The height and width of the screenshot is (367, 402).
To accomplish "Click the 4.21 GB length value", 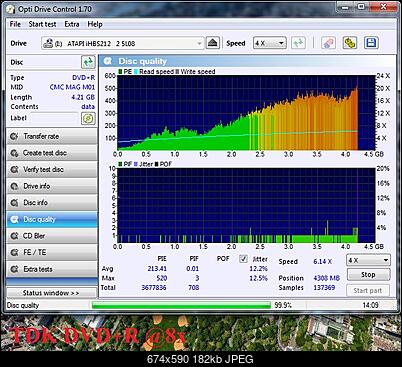I will (x=83, y=97).
